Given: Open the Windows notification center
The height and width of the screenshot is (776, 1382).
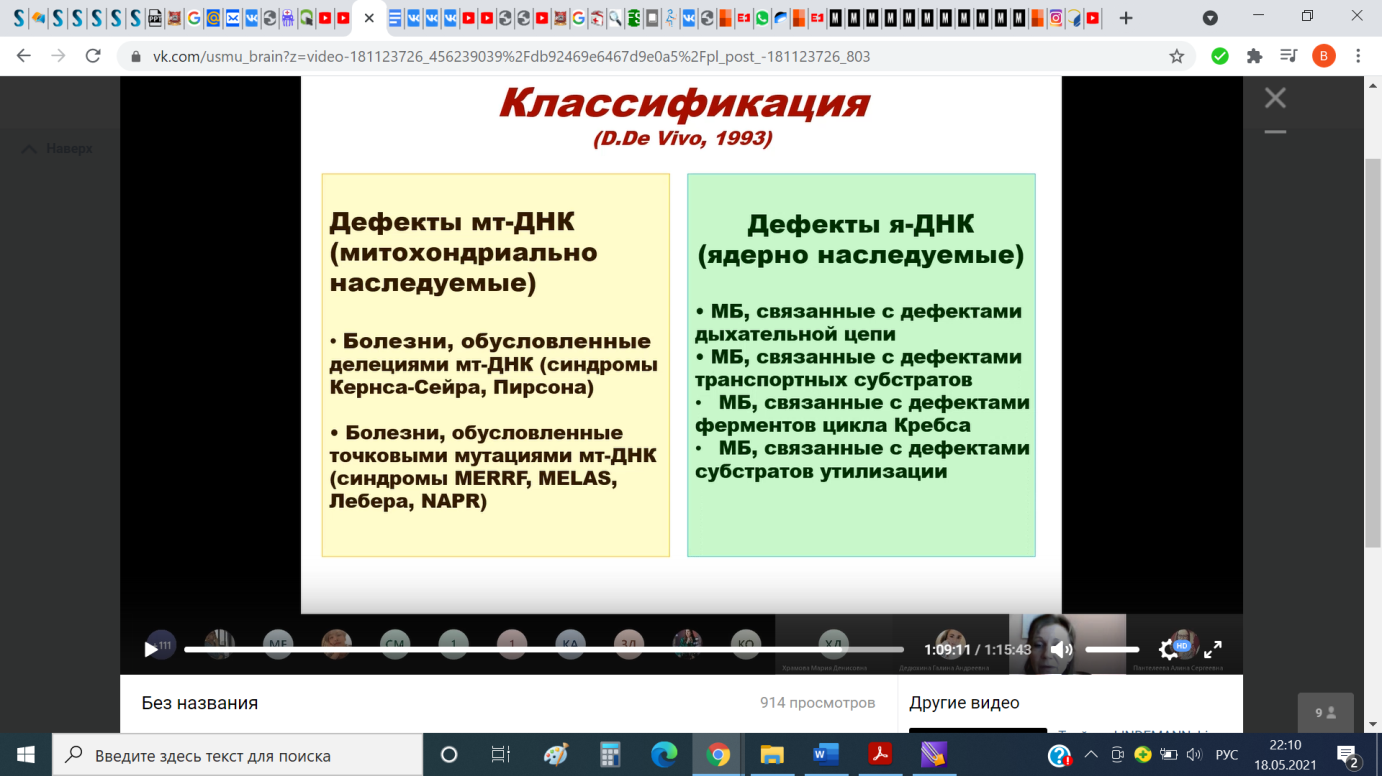Looking at the screenshot, I should [x=1346, y=755].
